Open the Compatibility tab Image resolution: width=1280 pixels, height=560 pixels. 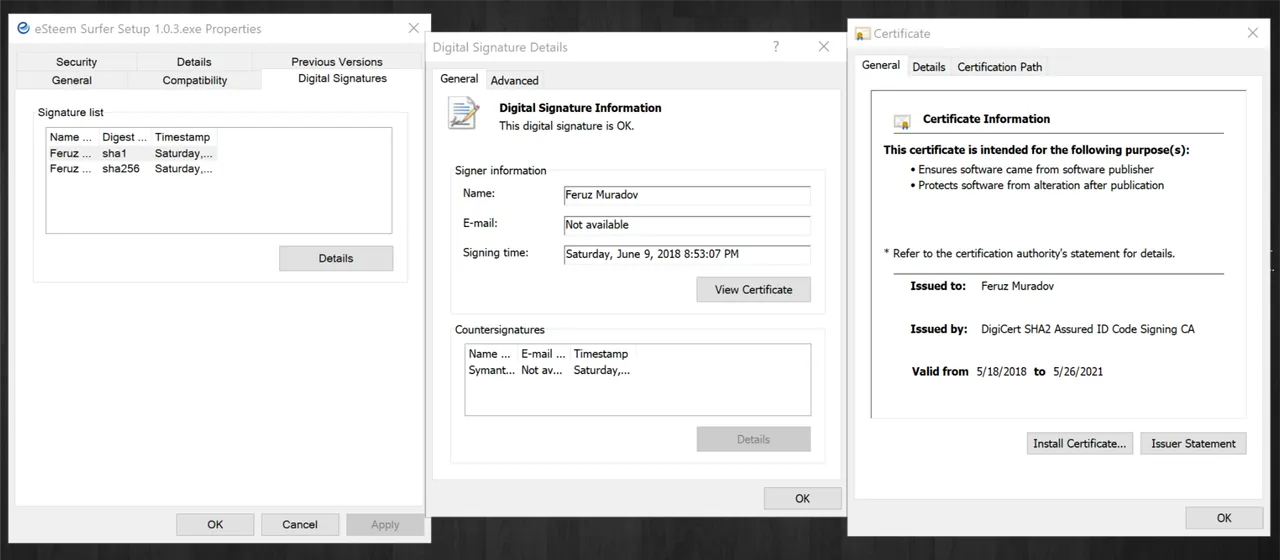click(195, 80)
